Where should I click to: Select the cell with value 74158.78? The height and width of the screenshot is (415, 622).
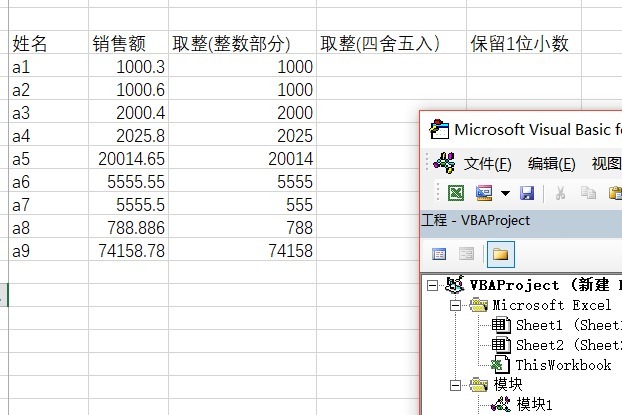pyautogui.click(x=129, y=250)
